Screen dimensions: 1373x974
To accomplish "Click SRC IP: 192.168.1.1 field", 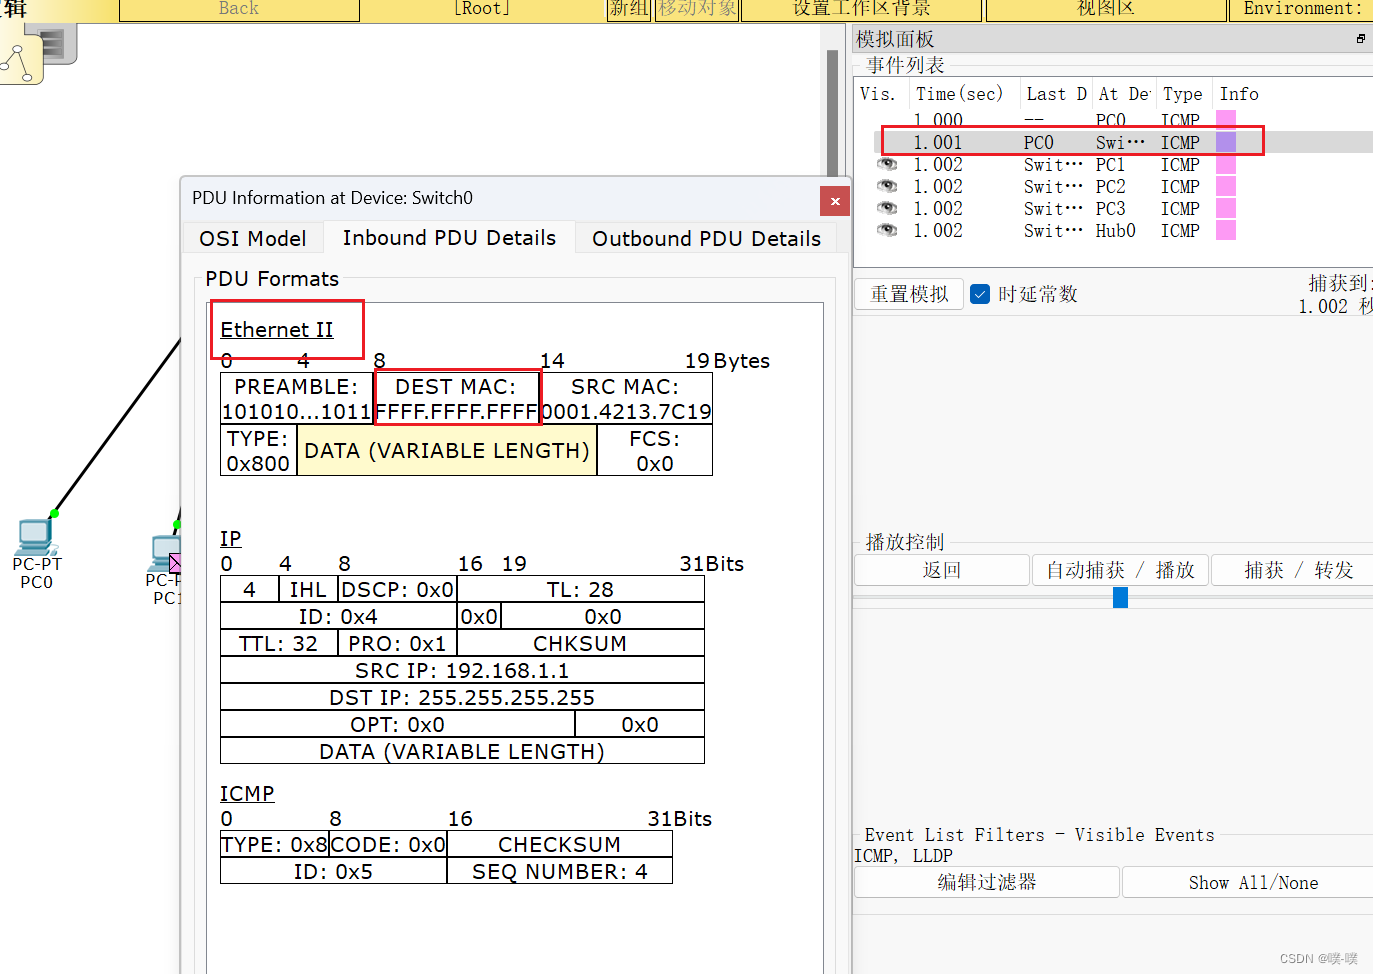I will (x=462, y=670).
